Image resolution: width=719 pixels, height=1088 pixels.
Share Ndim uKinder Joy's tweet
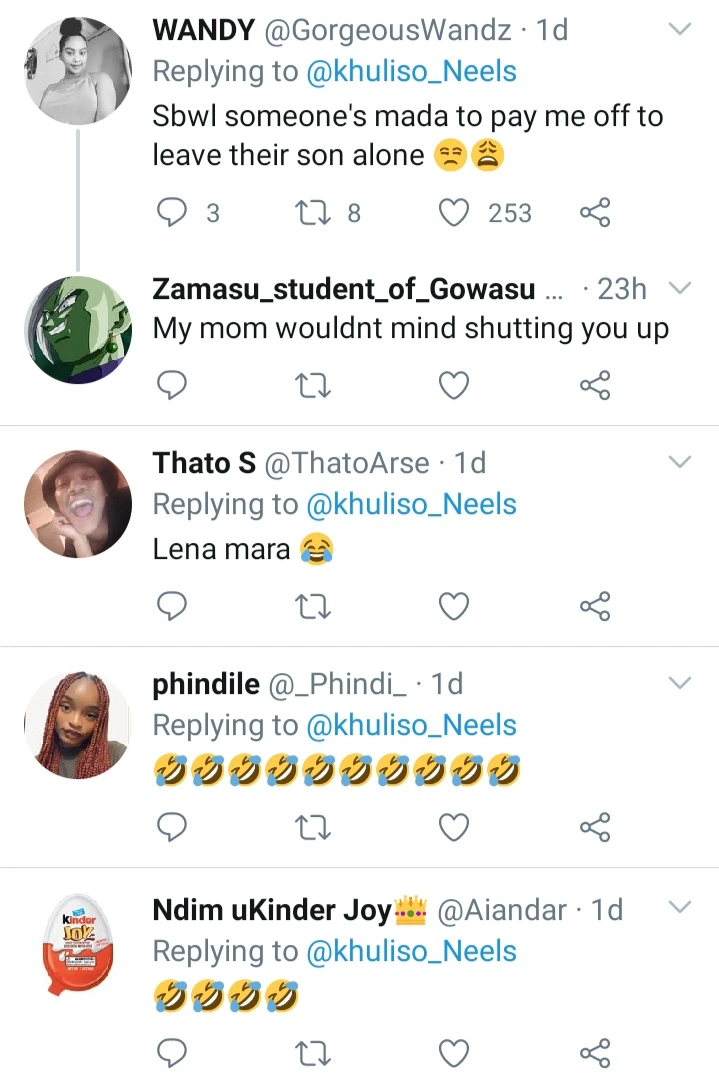[595, 1052]
